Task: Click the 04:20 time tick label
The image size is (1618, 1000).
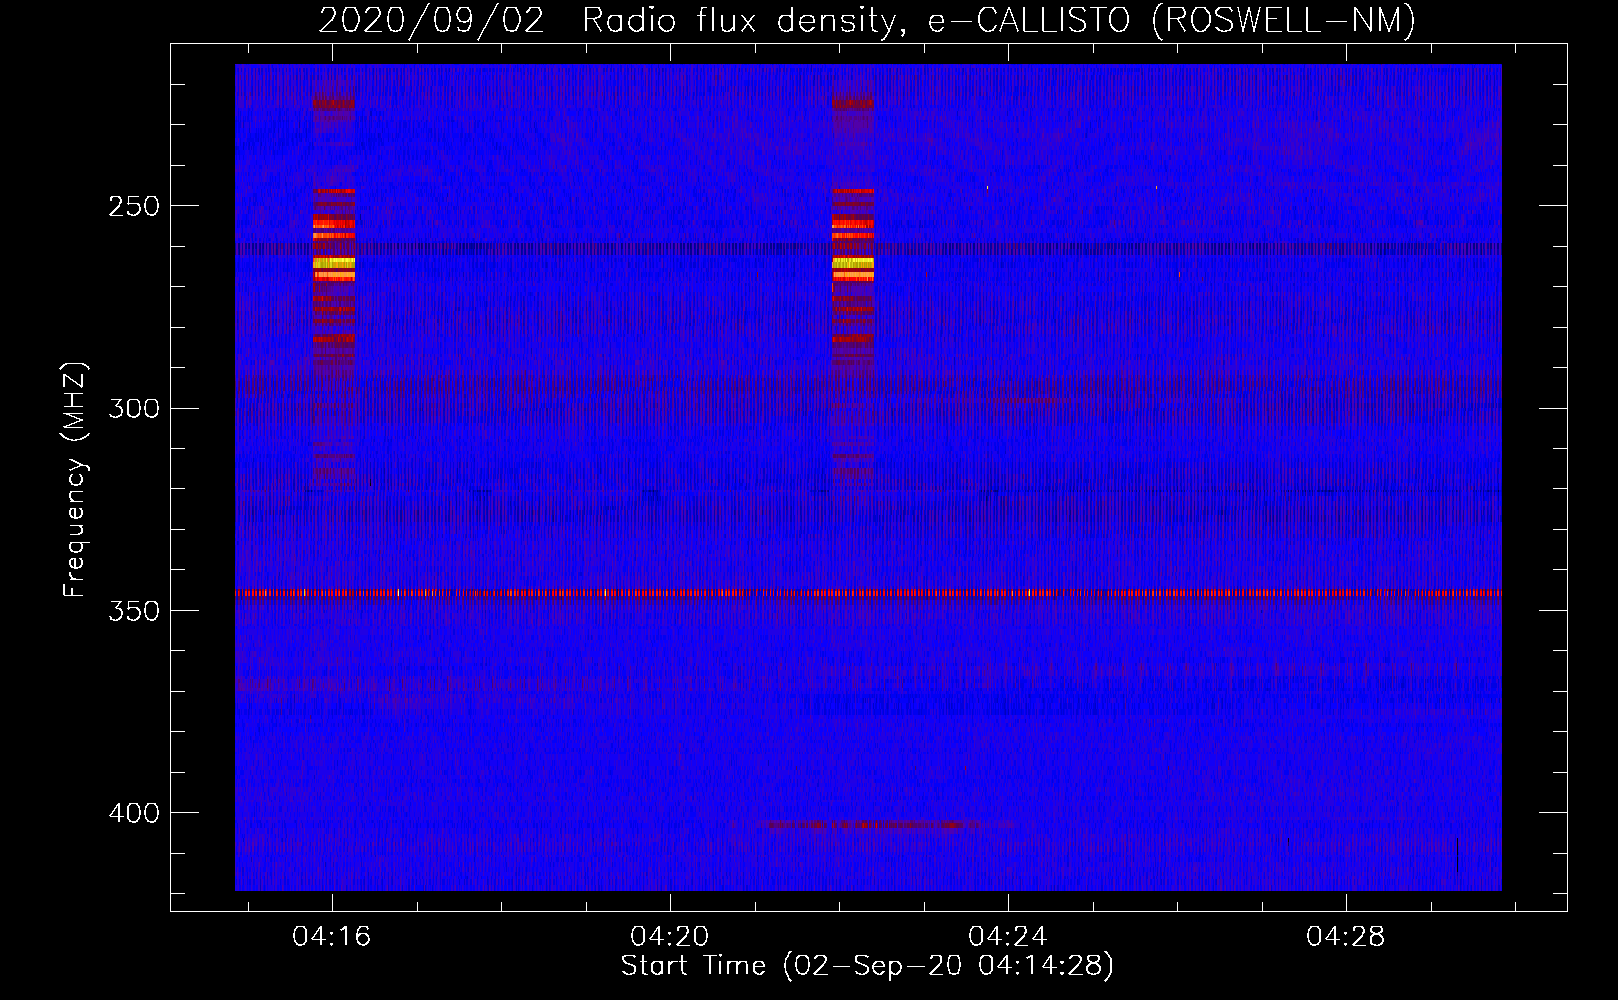Action: coord(669,936)
